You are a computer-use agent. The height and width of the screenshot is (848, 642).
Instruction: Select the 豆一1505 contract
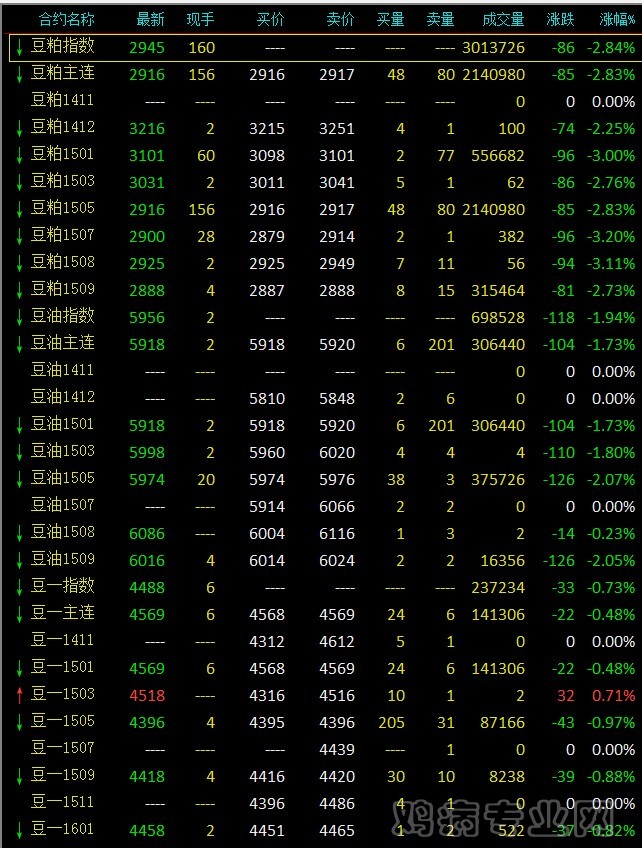[x=62, y=722]
